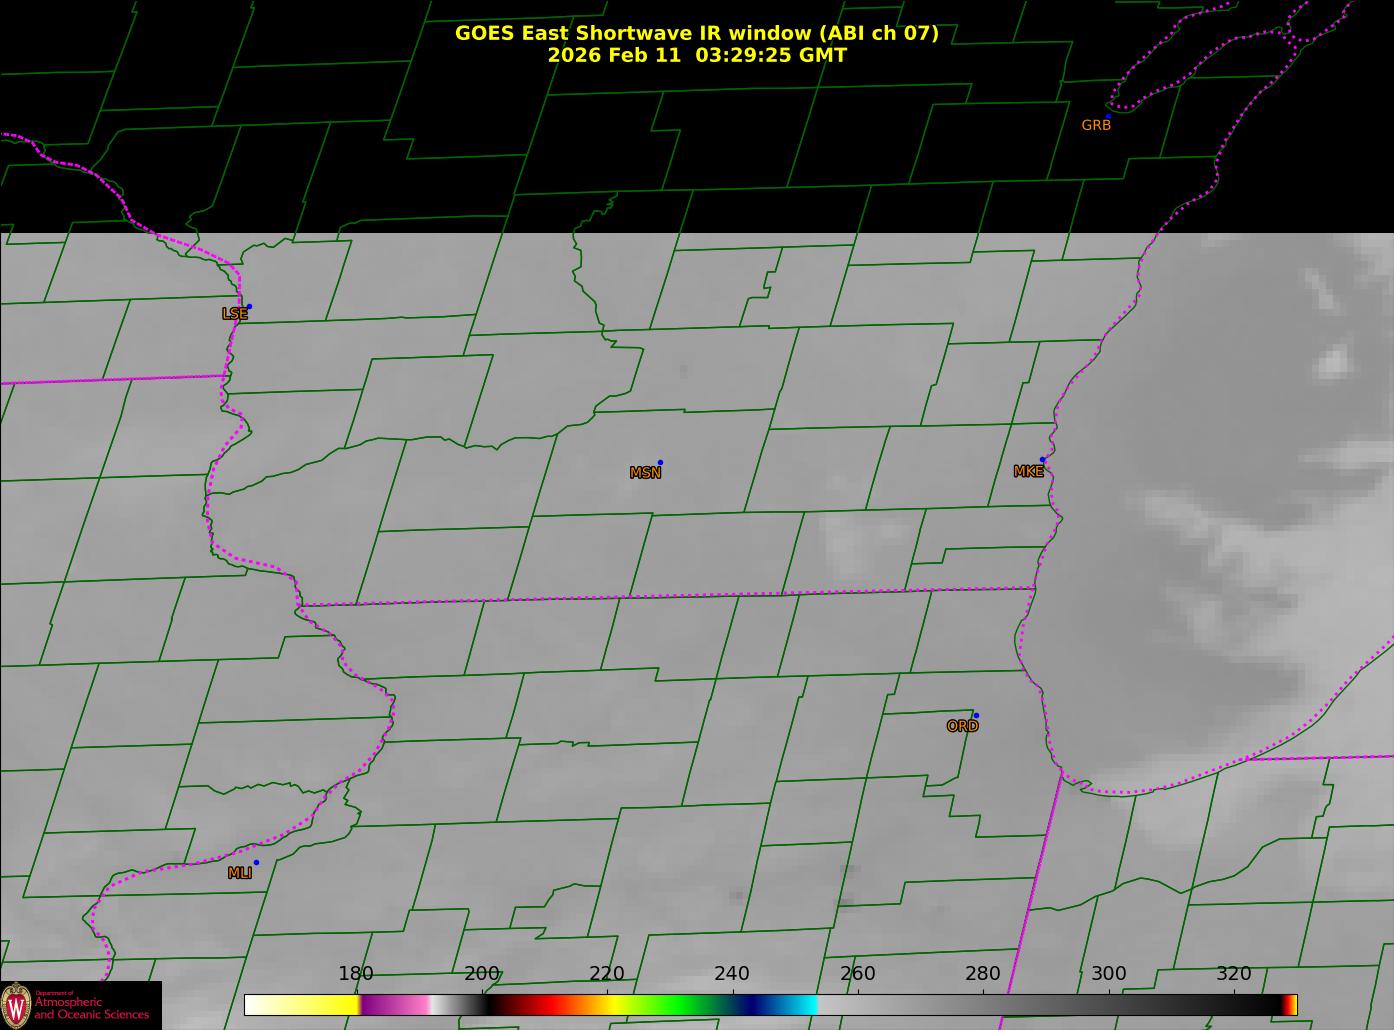Click the blue station dot at MLI
1394x1030 pixels.
(x=256, y=862)
